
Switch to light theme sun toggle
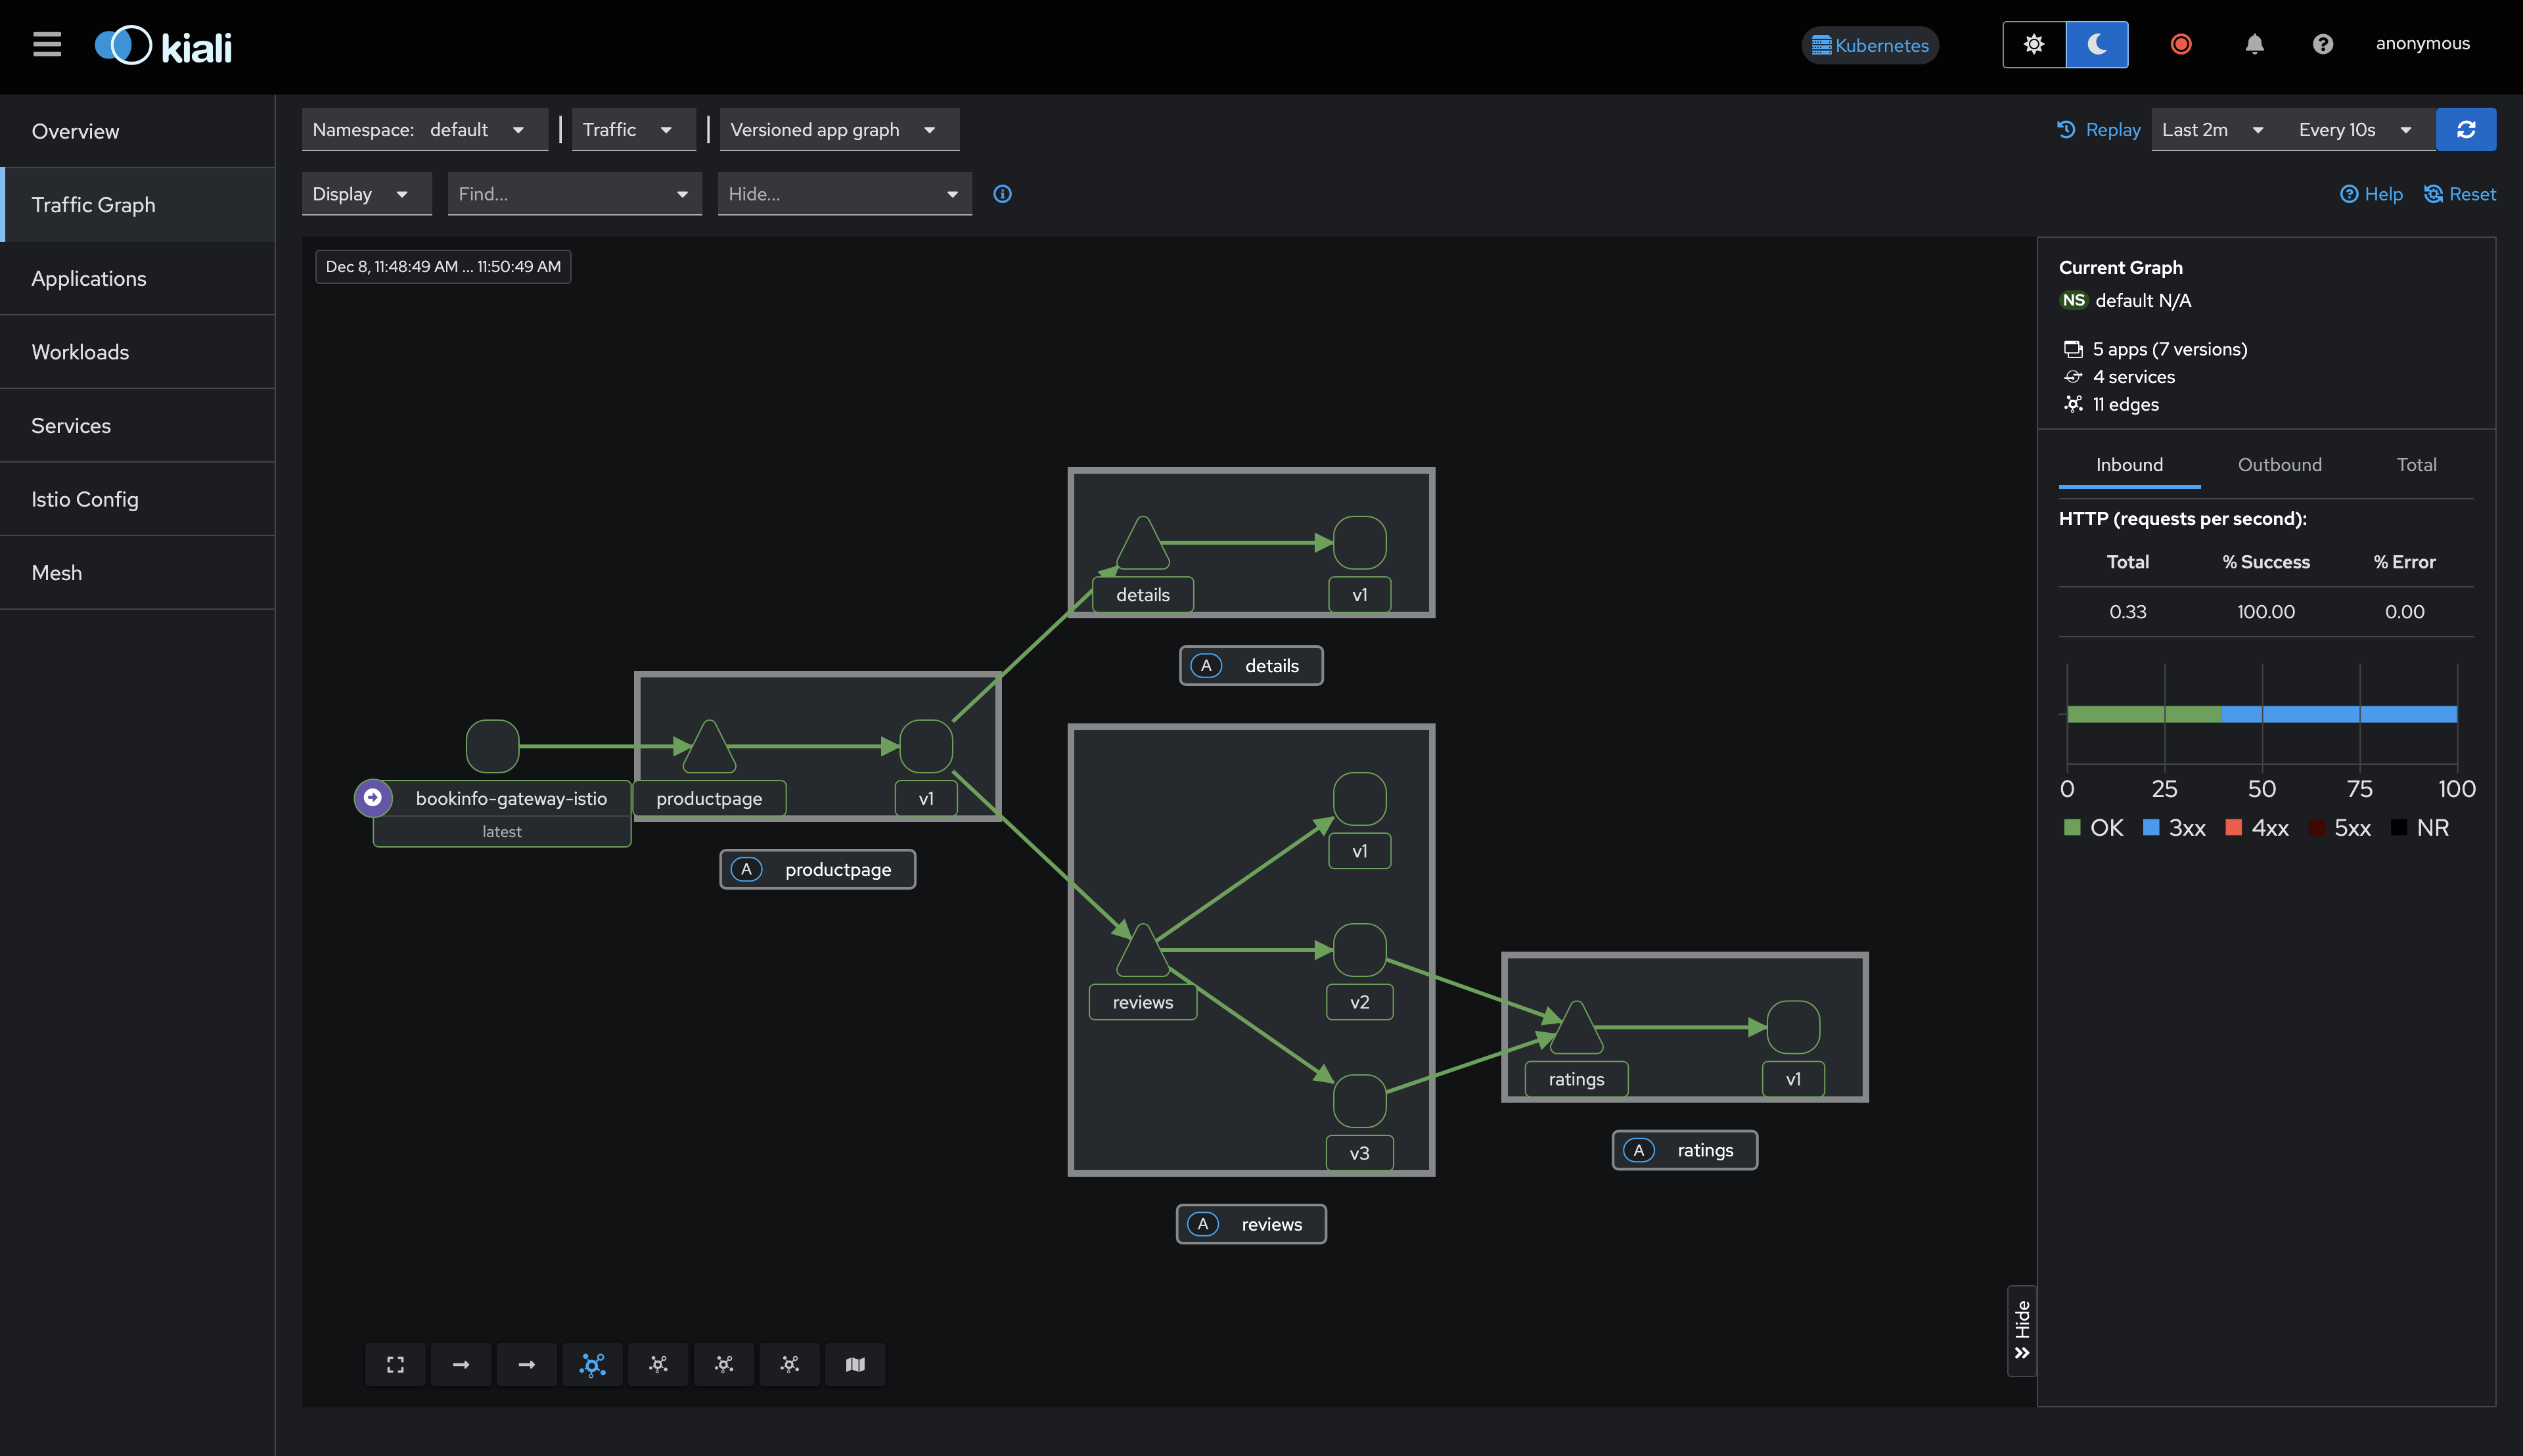tap(2034, 44)
